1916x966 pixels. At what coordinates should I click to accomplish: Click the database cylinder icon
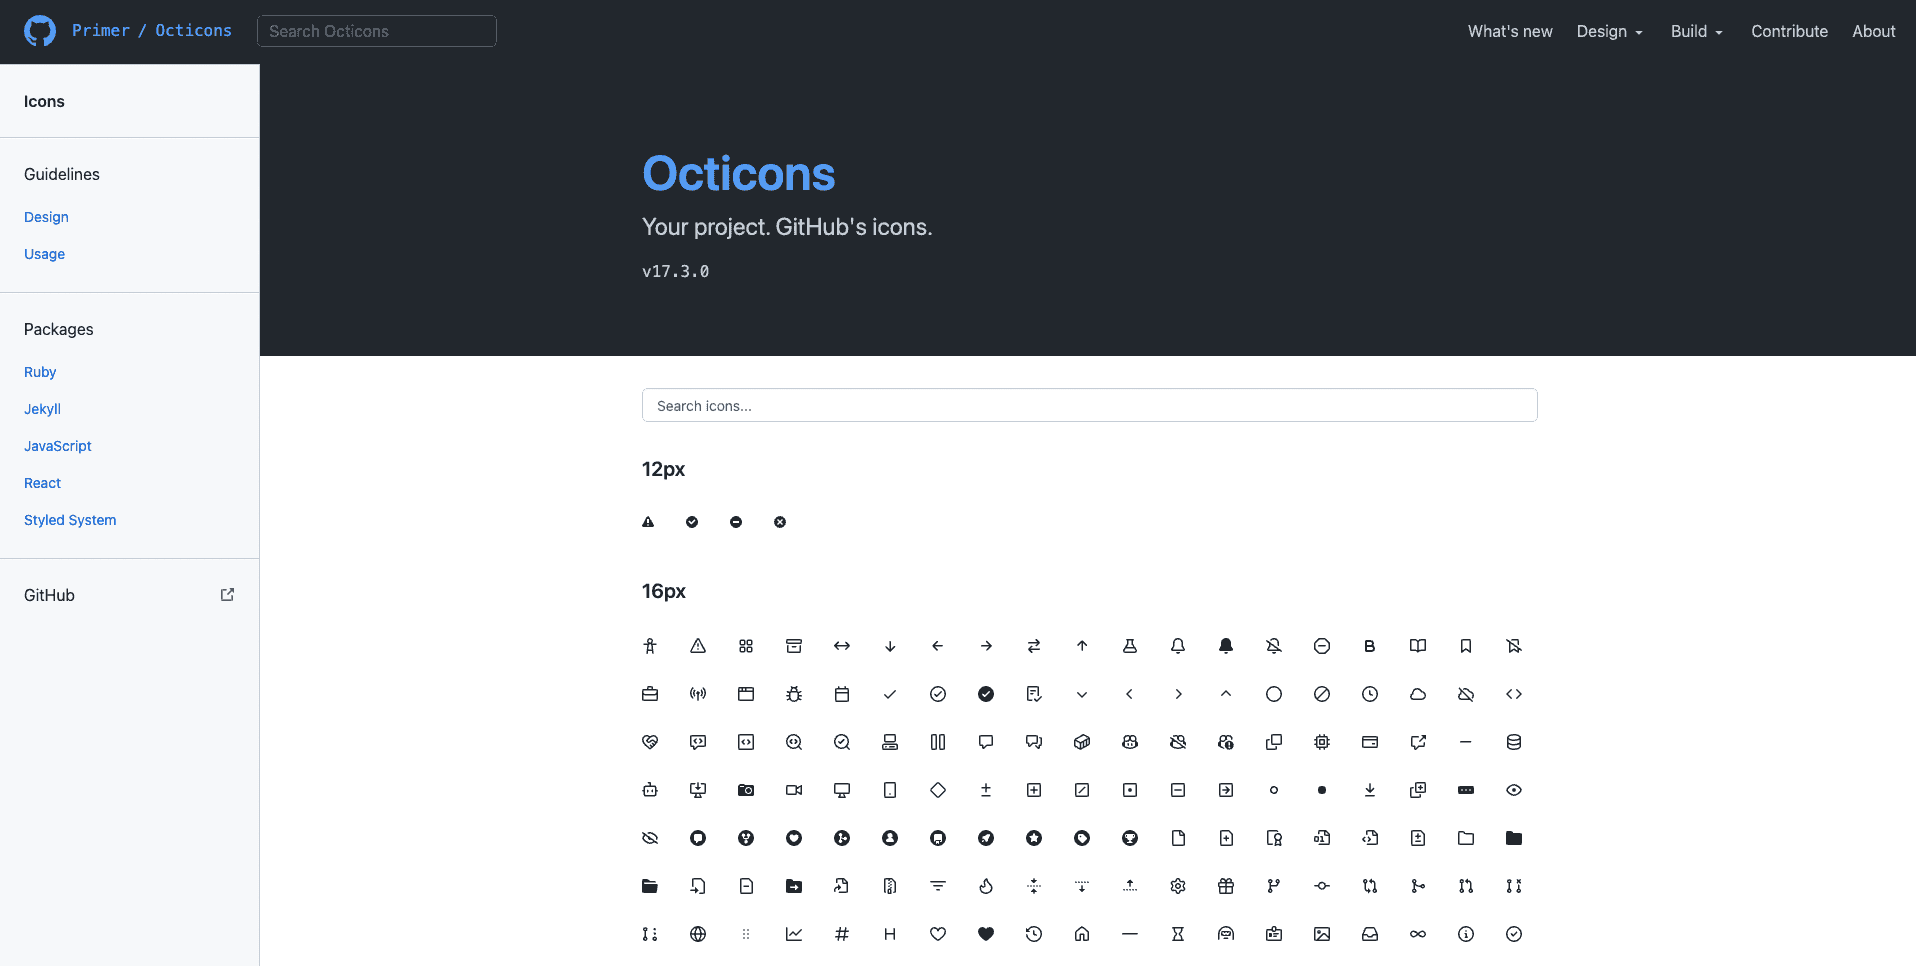(x=1514, y=742)
